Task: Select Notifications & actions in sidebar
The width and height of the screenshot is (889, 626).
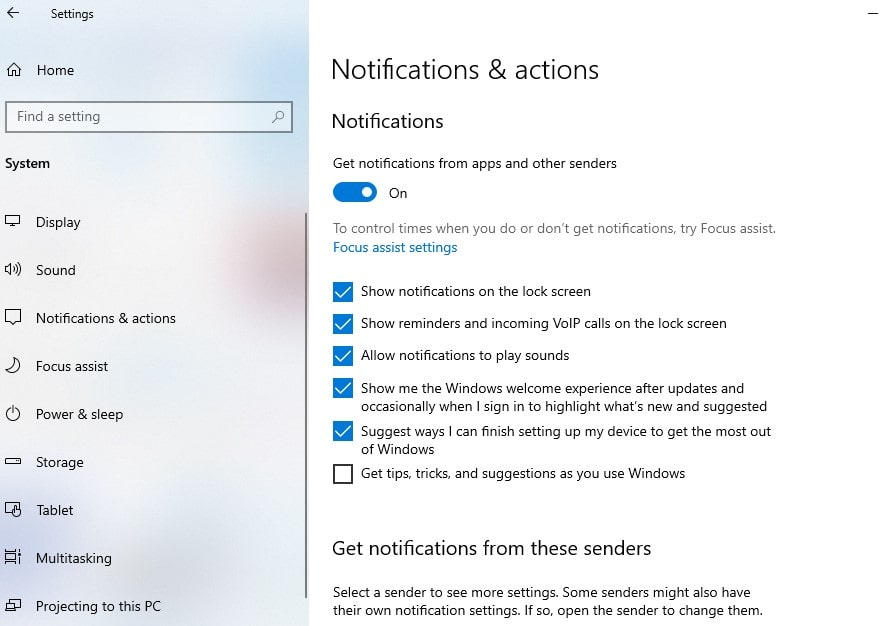Action: pos(105,318)
